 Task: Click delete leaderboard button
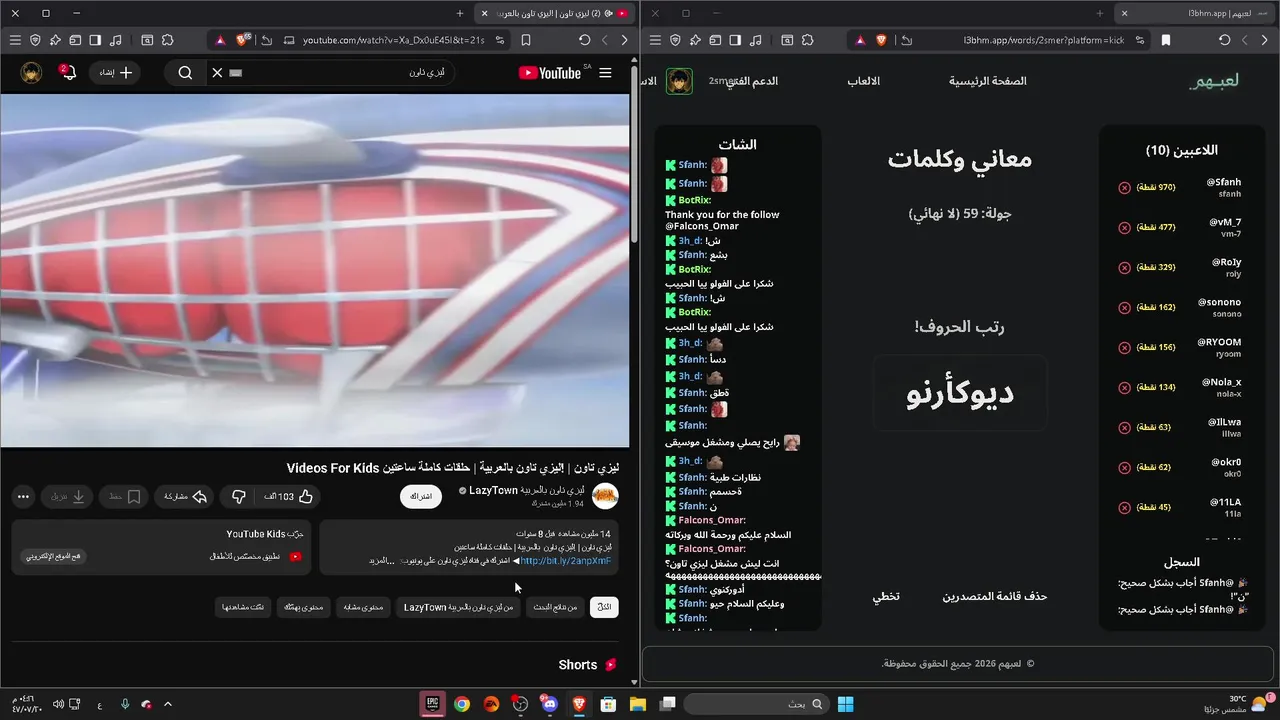994,596
